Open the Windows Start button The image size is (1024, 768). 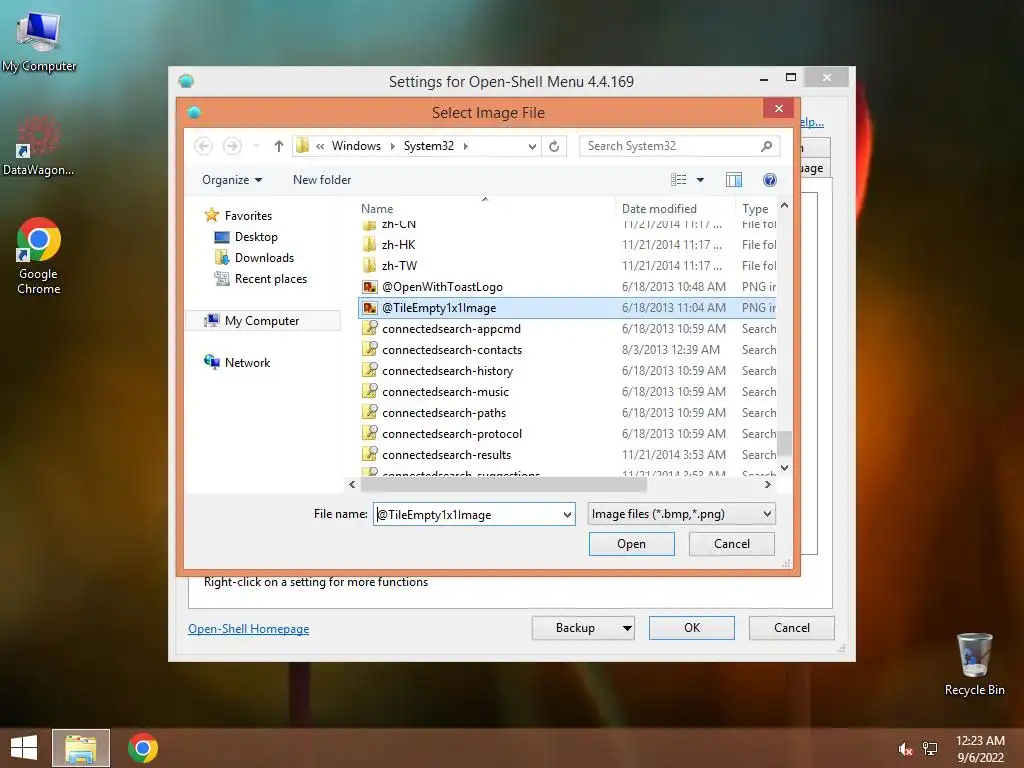pos(24,748)
